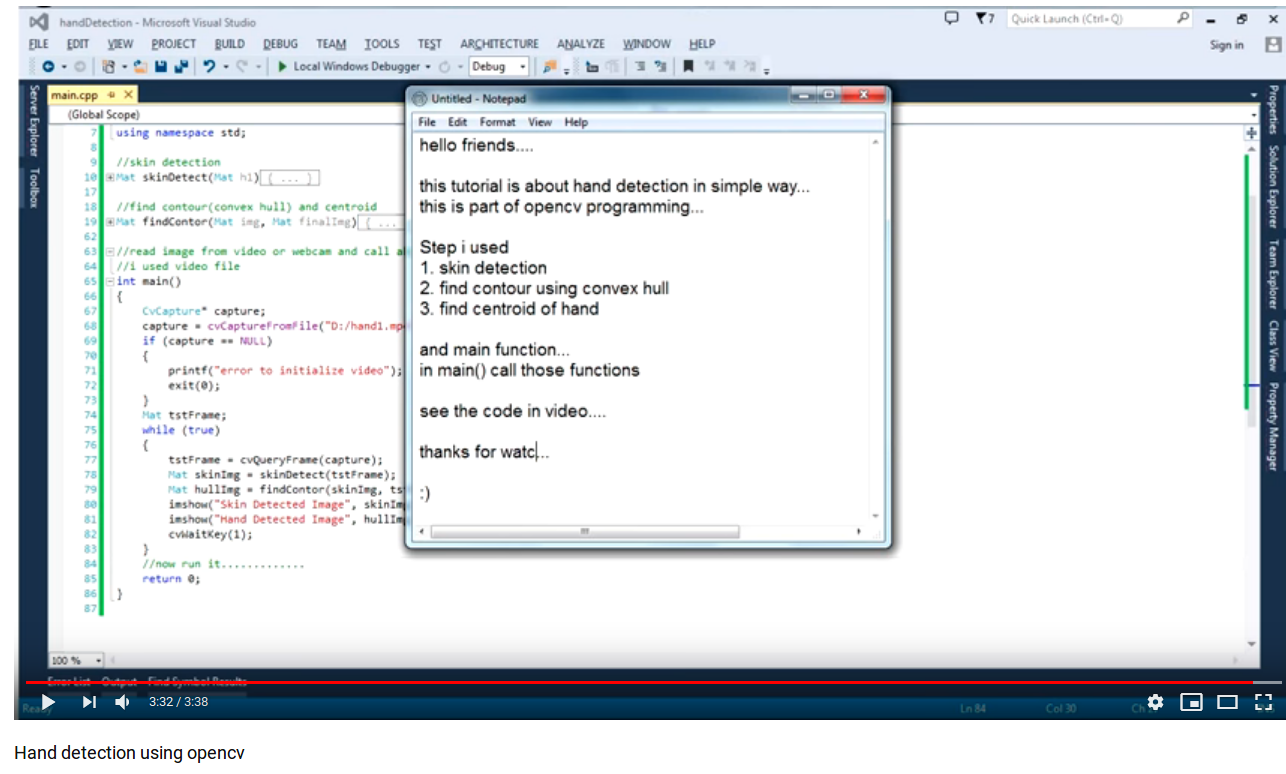Play the video

click(48, 702)
